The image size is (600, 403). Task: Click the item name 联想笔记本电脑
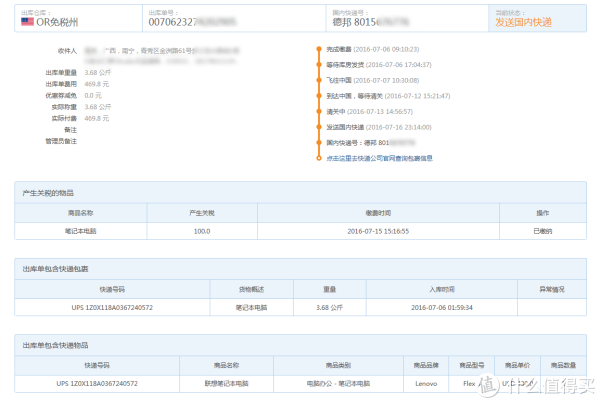(227, 383)
